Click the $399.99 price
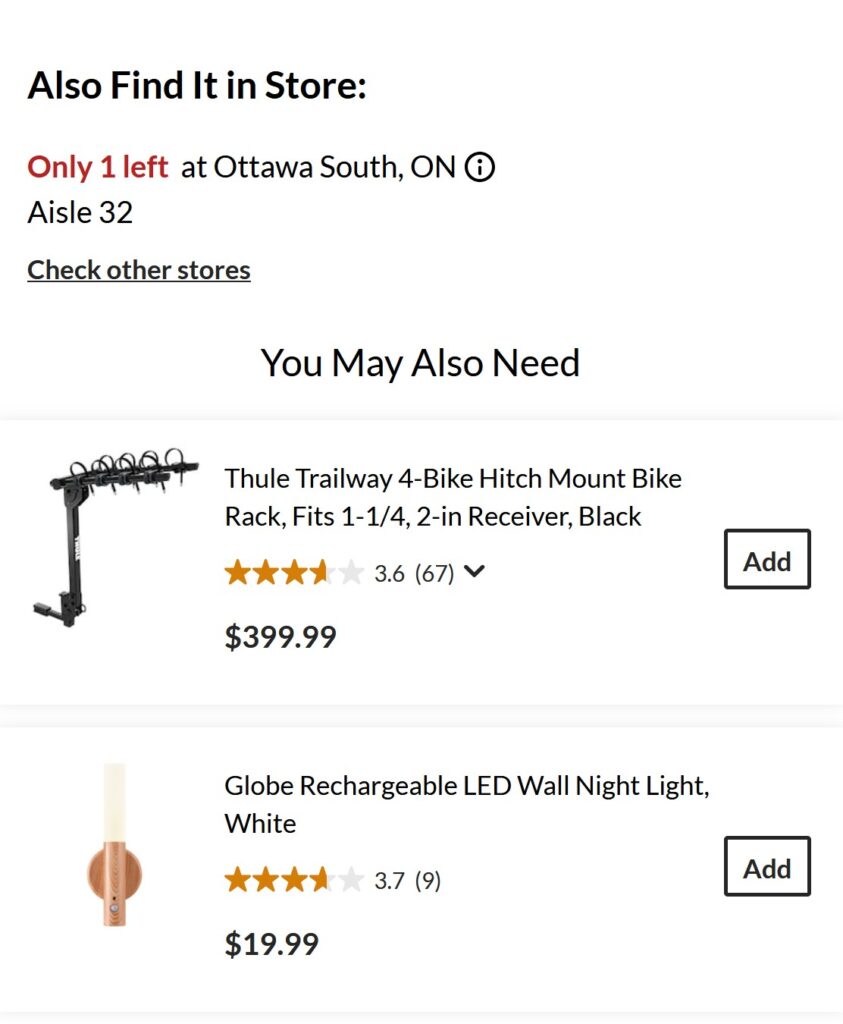This screenshot has height=1024, width=843. (281, 637)
